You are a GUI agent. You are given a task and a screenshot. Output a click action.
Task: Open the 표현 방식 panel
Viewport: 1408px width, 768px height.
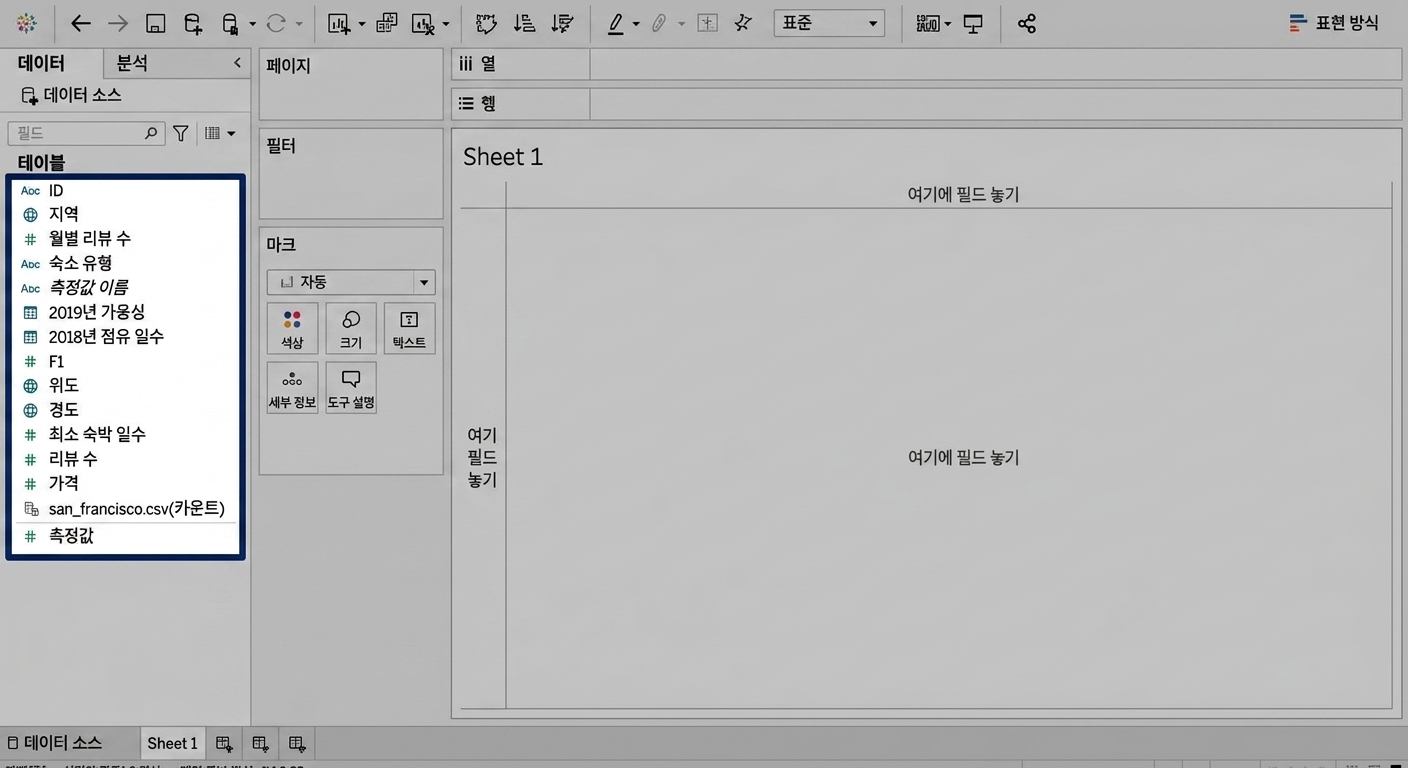(1335, 23)
